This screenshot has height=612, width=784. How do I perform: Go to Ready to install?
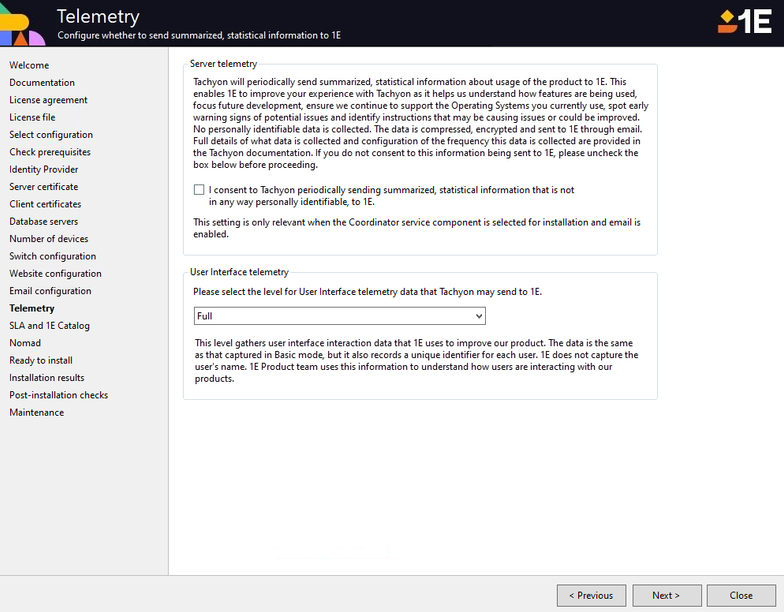41,360
